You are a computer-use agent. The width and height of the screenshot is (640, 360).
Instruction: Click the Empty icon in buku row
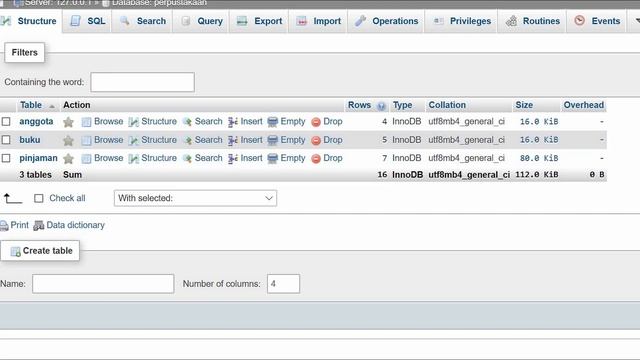coord(272,140)
